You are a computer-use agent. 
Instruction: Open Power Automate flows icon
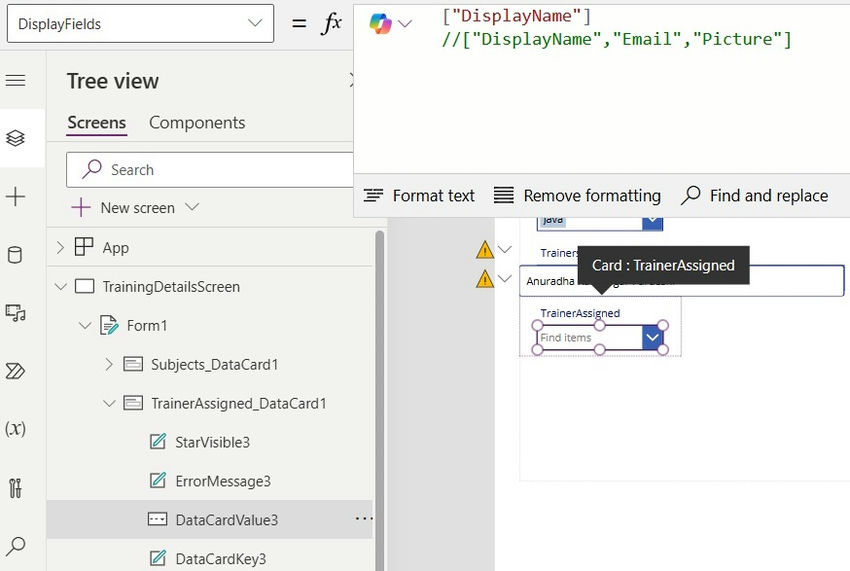(x=15, y=371)
